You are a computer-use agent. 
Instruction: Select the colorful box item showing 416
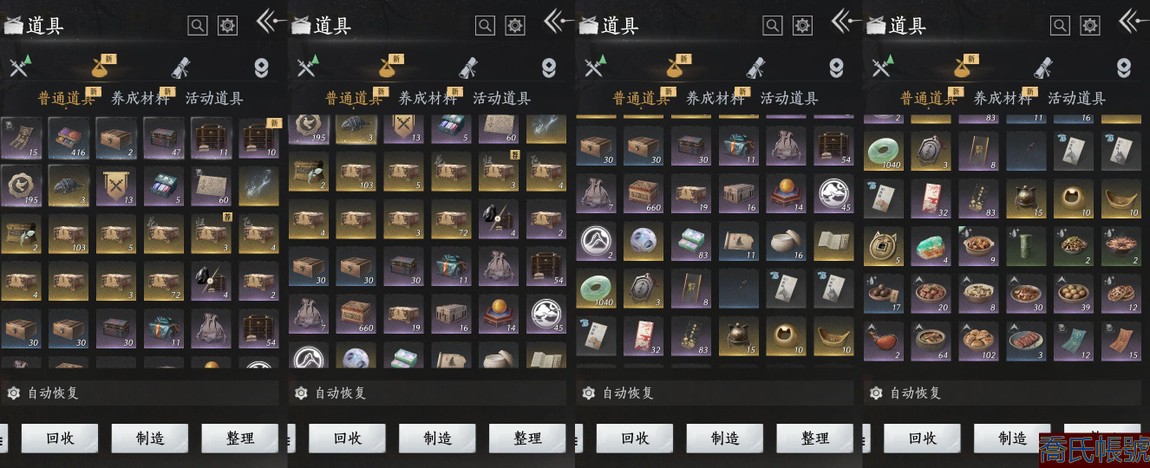pos(68,138)
